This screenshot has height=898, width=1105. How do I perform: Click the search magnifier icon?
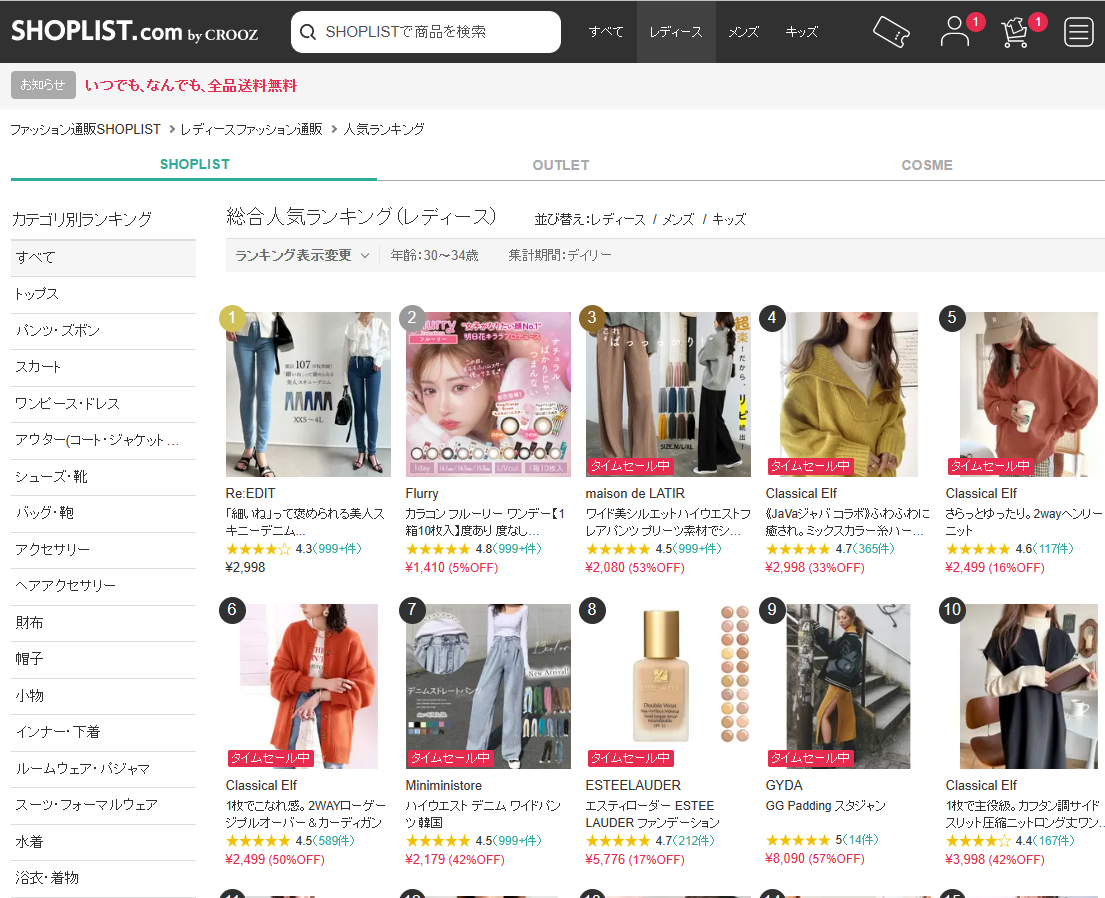coord(308,32)
